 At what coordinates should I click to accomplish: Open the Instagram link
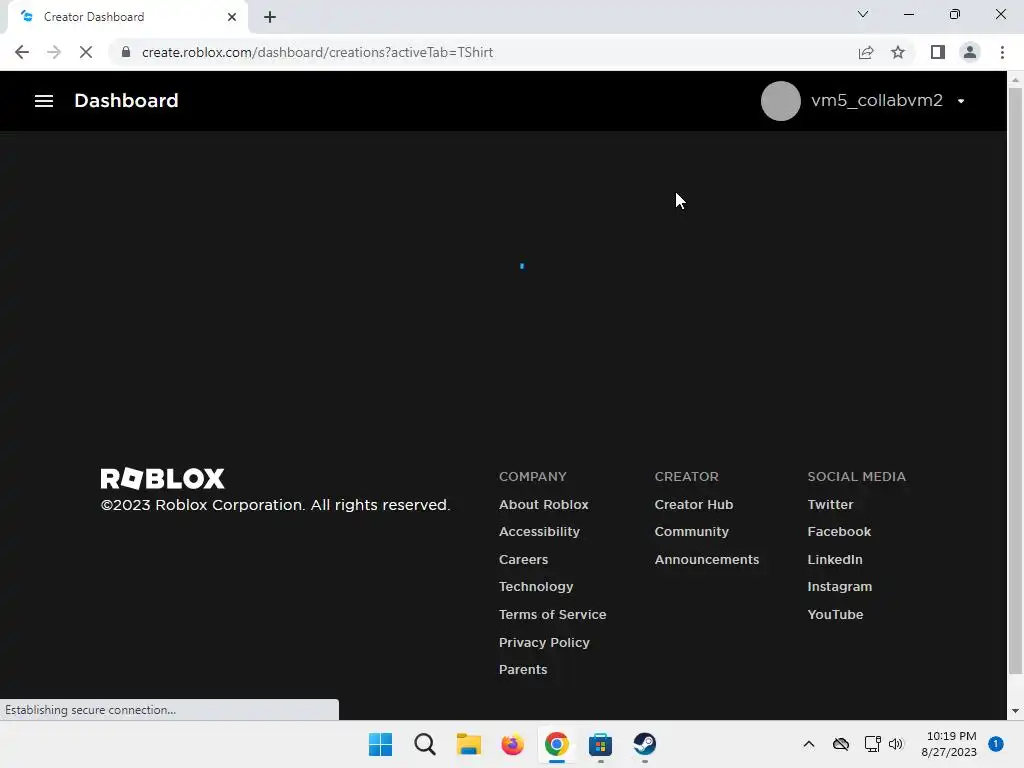839,586
